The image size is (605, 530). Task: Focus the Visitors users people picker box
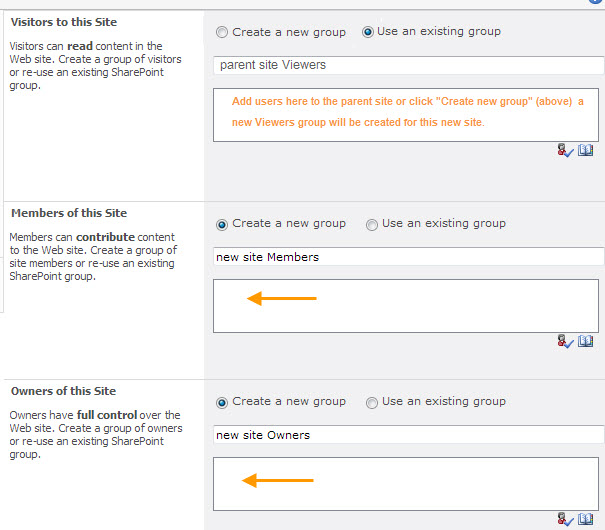[x=408, y=114]
